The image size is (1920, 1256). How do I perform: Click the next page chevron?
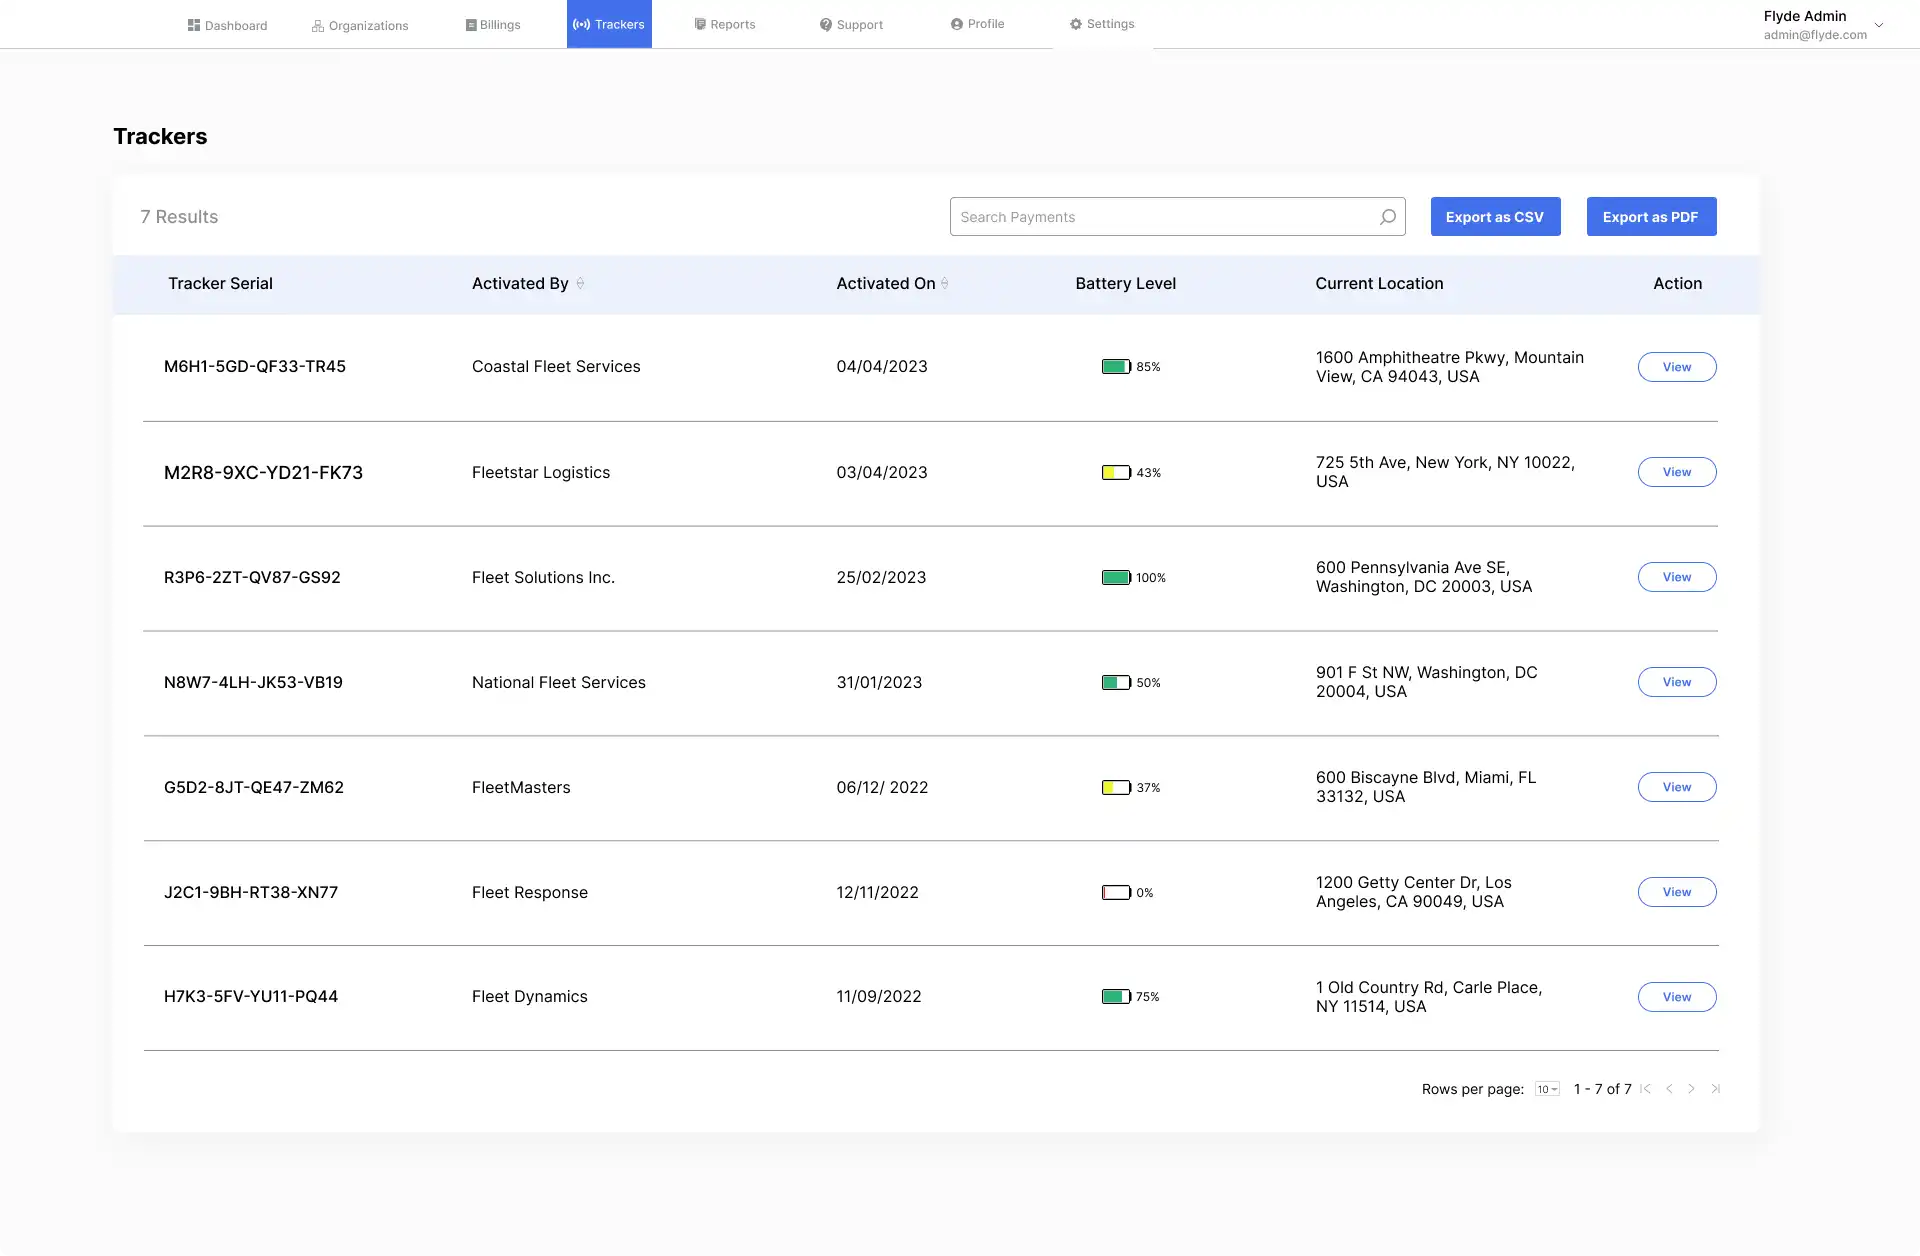[1691, 1089]
